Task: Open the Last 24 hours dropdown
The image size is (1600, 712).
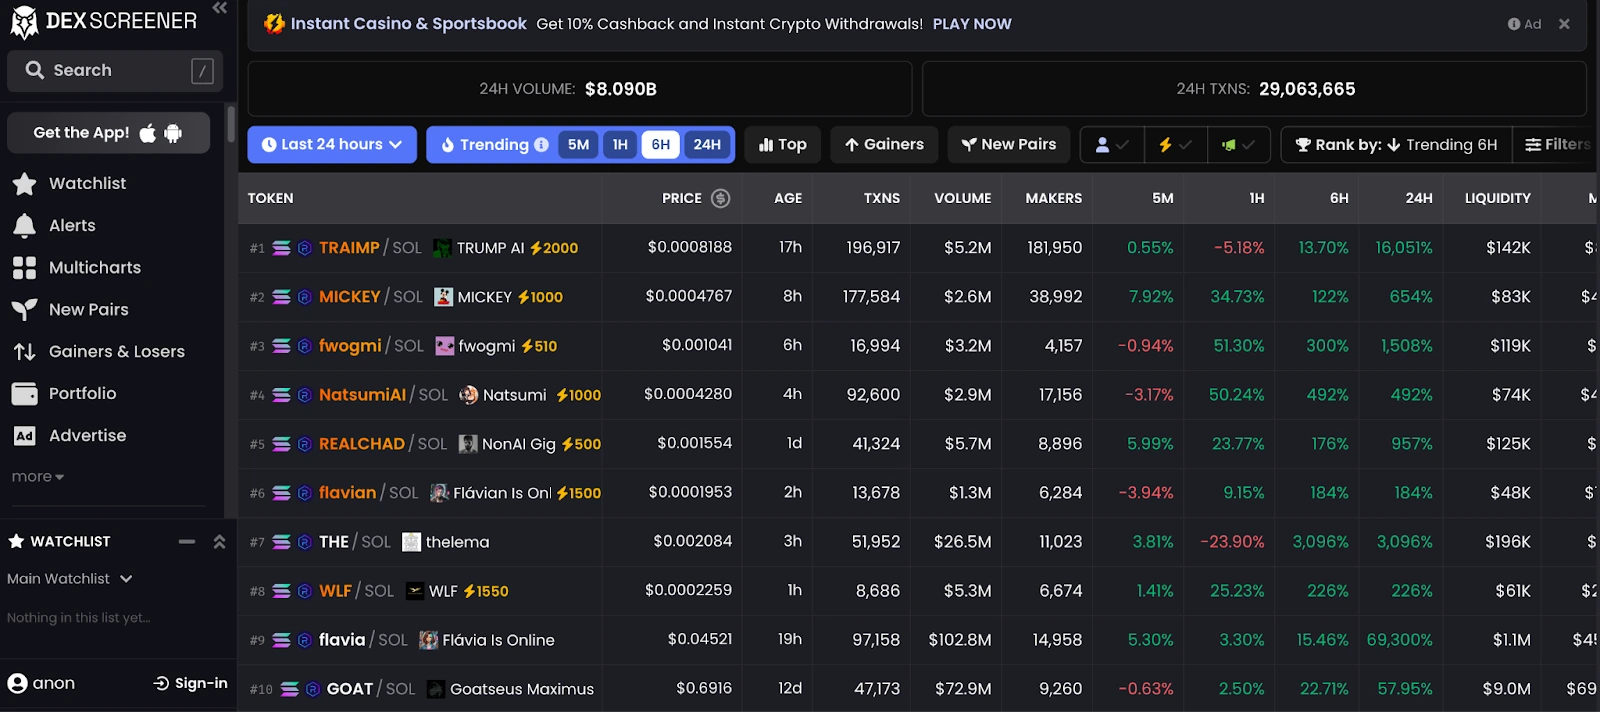Action: pyautogui.click(x=332, y=145)
